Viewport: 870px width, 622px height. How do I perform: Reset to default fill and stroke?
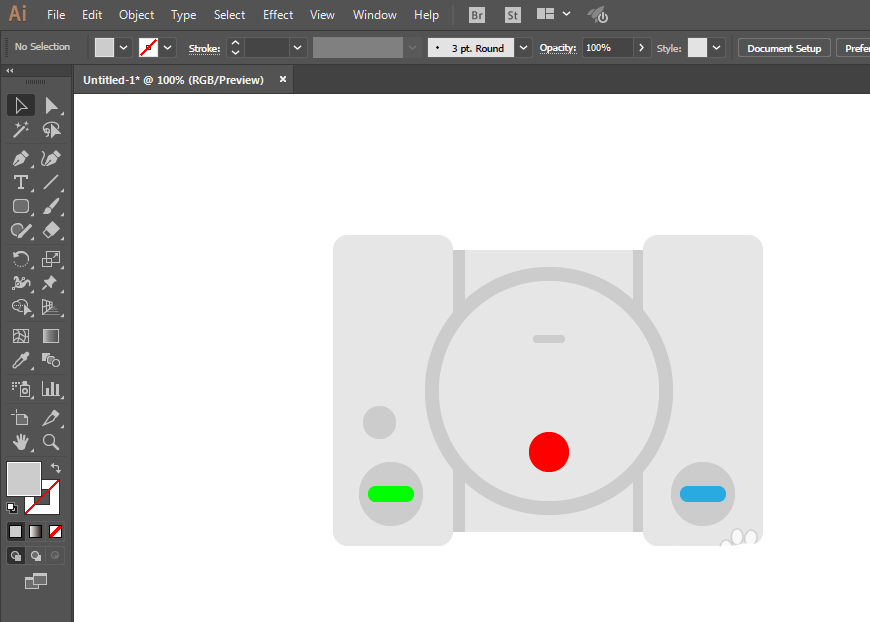(x=12, y=507)
